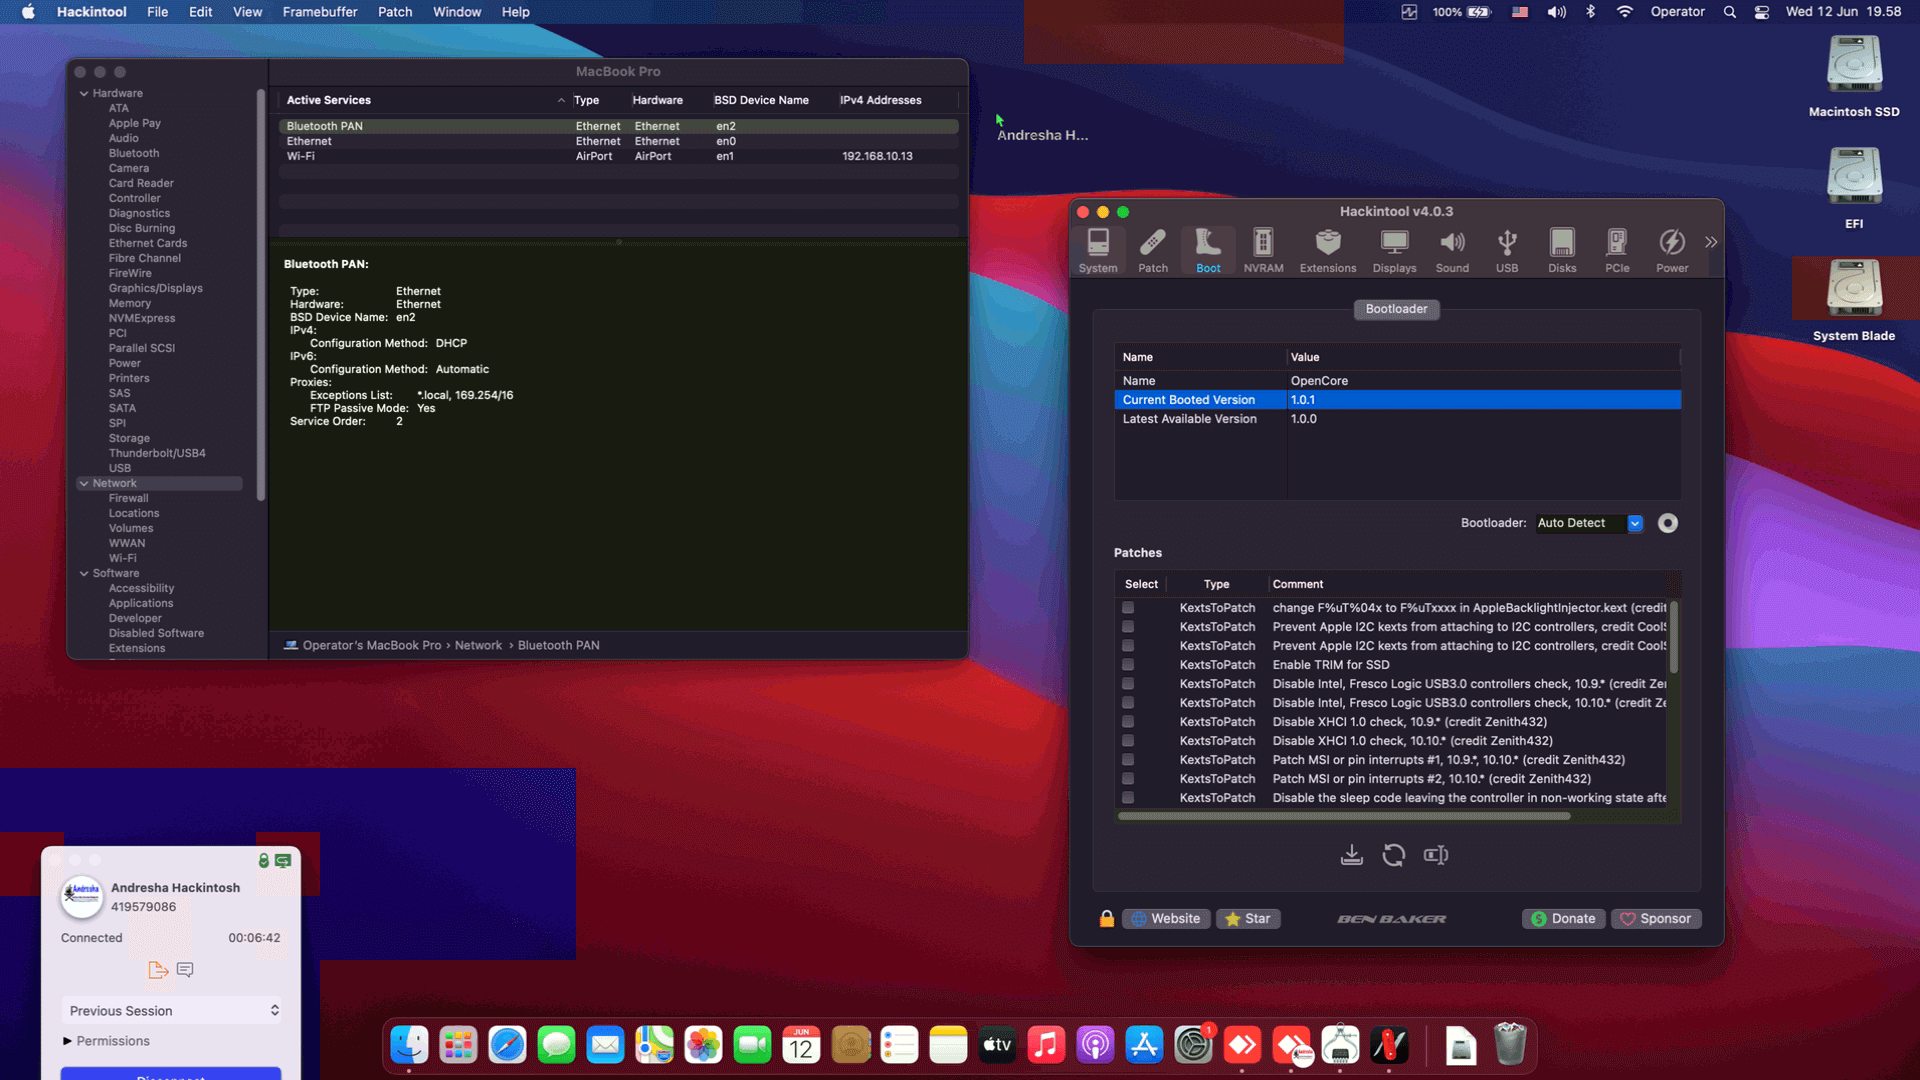
Task: Open the Extensions section icon
Action: click(x=1328, y=250)
